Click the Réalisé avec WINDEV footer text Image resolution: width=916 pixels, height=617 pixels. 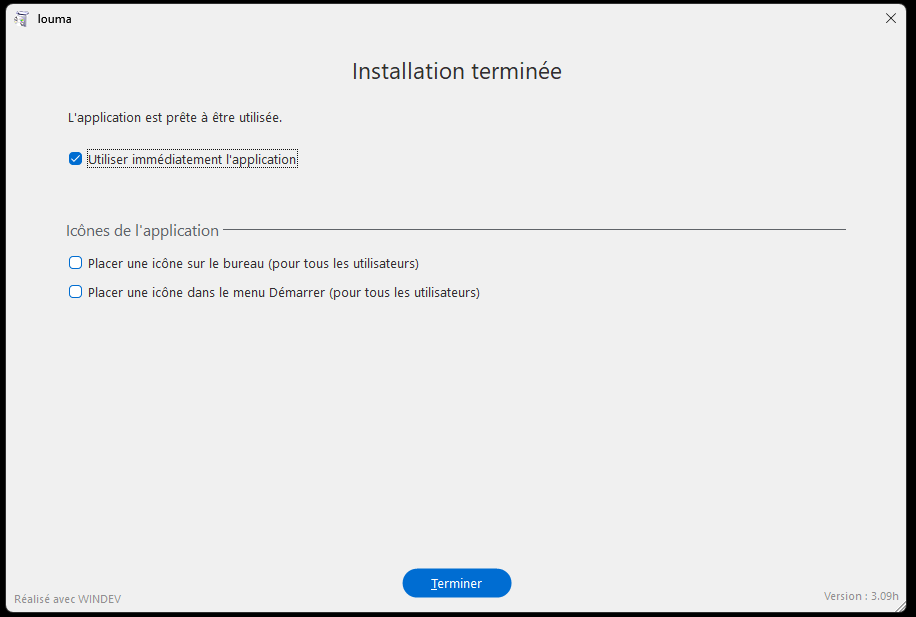coord(68,599)
